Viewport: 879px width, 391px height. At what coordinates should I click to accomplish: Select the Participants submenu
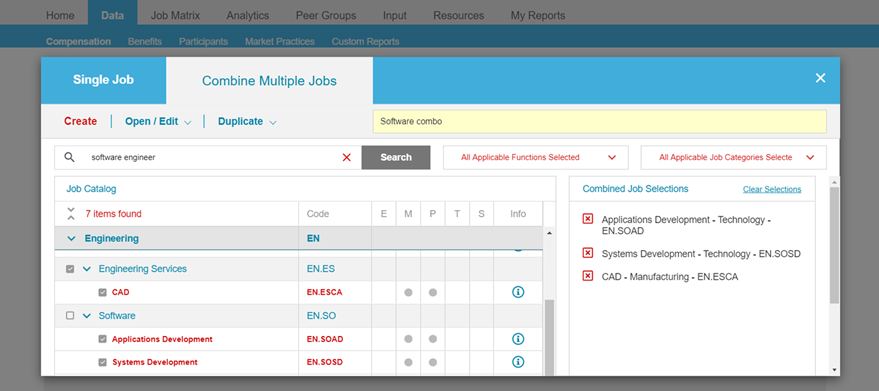pos(203,42)
